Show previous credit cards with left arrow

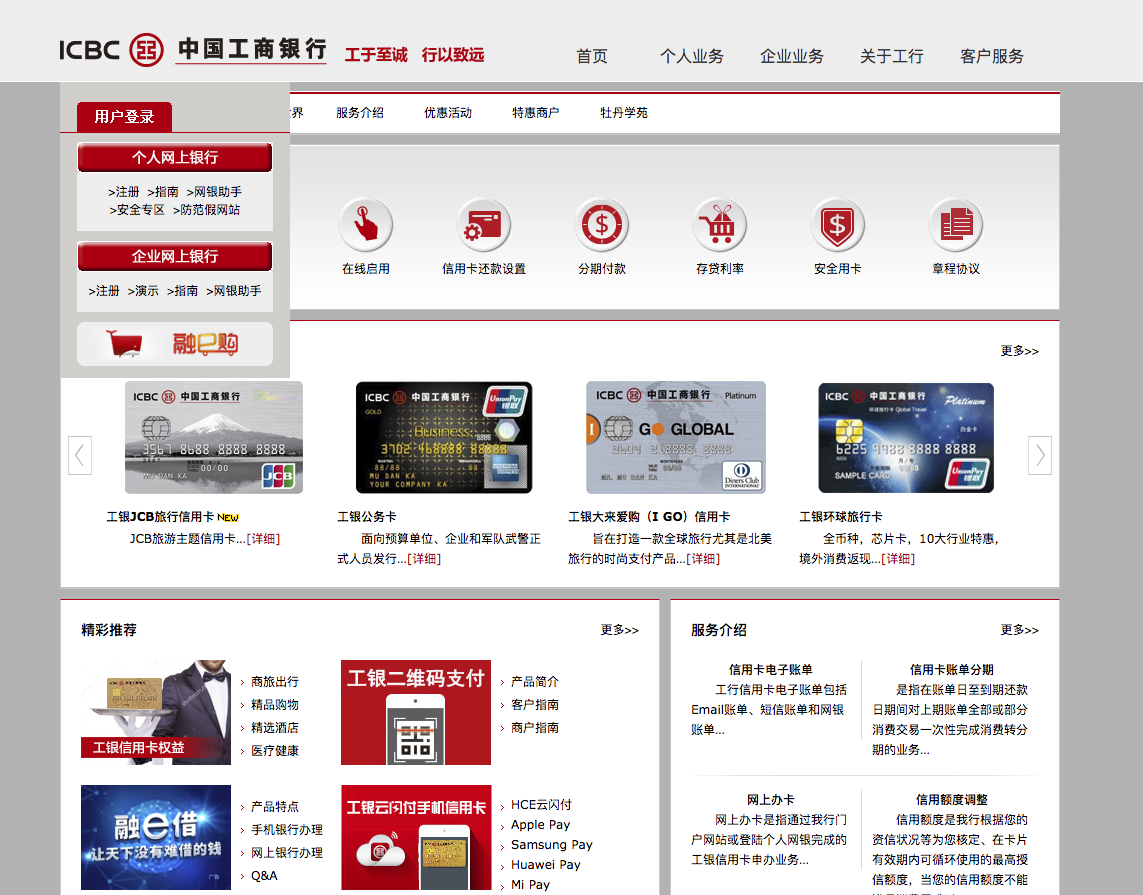click(x=79, y=456)
